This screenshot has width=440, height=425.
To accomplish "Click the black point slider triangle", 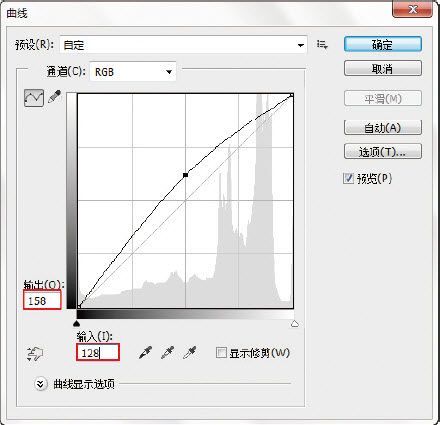I will click(77, 323).
